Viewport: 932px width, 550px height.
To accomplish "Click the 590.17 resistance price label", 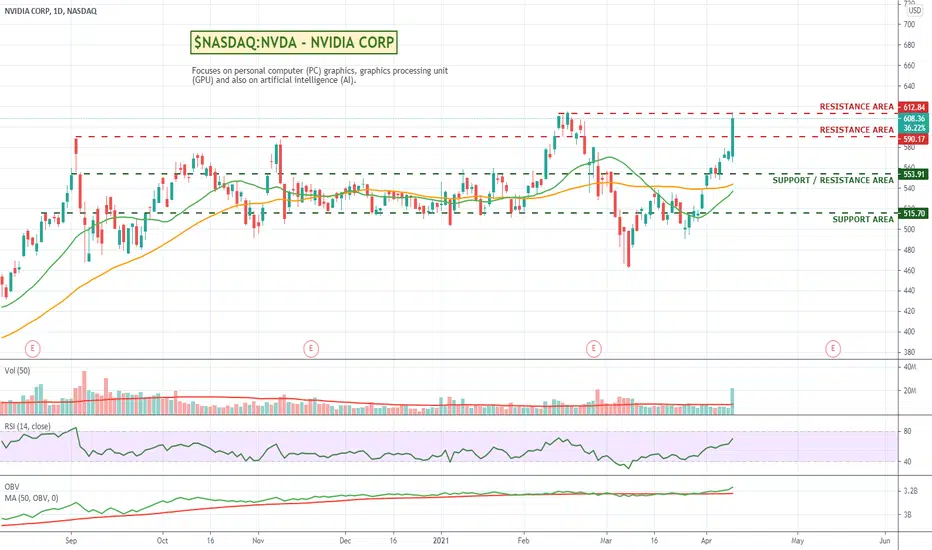I will click(x=914, y=139).
